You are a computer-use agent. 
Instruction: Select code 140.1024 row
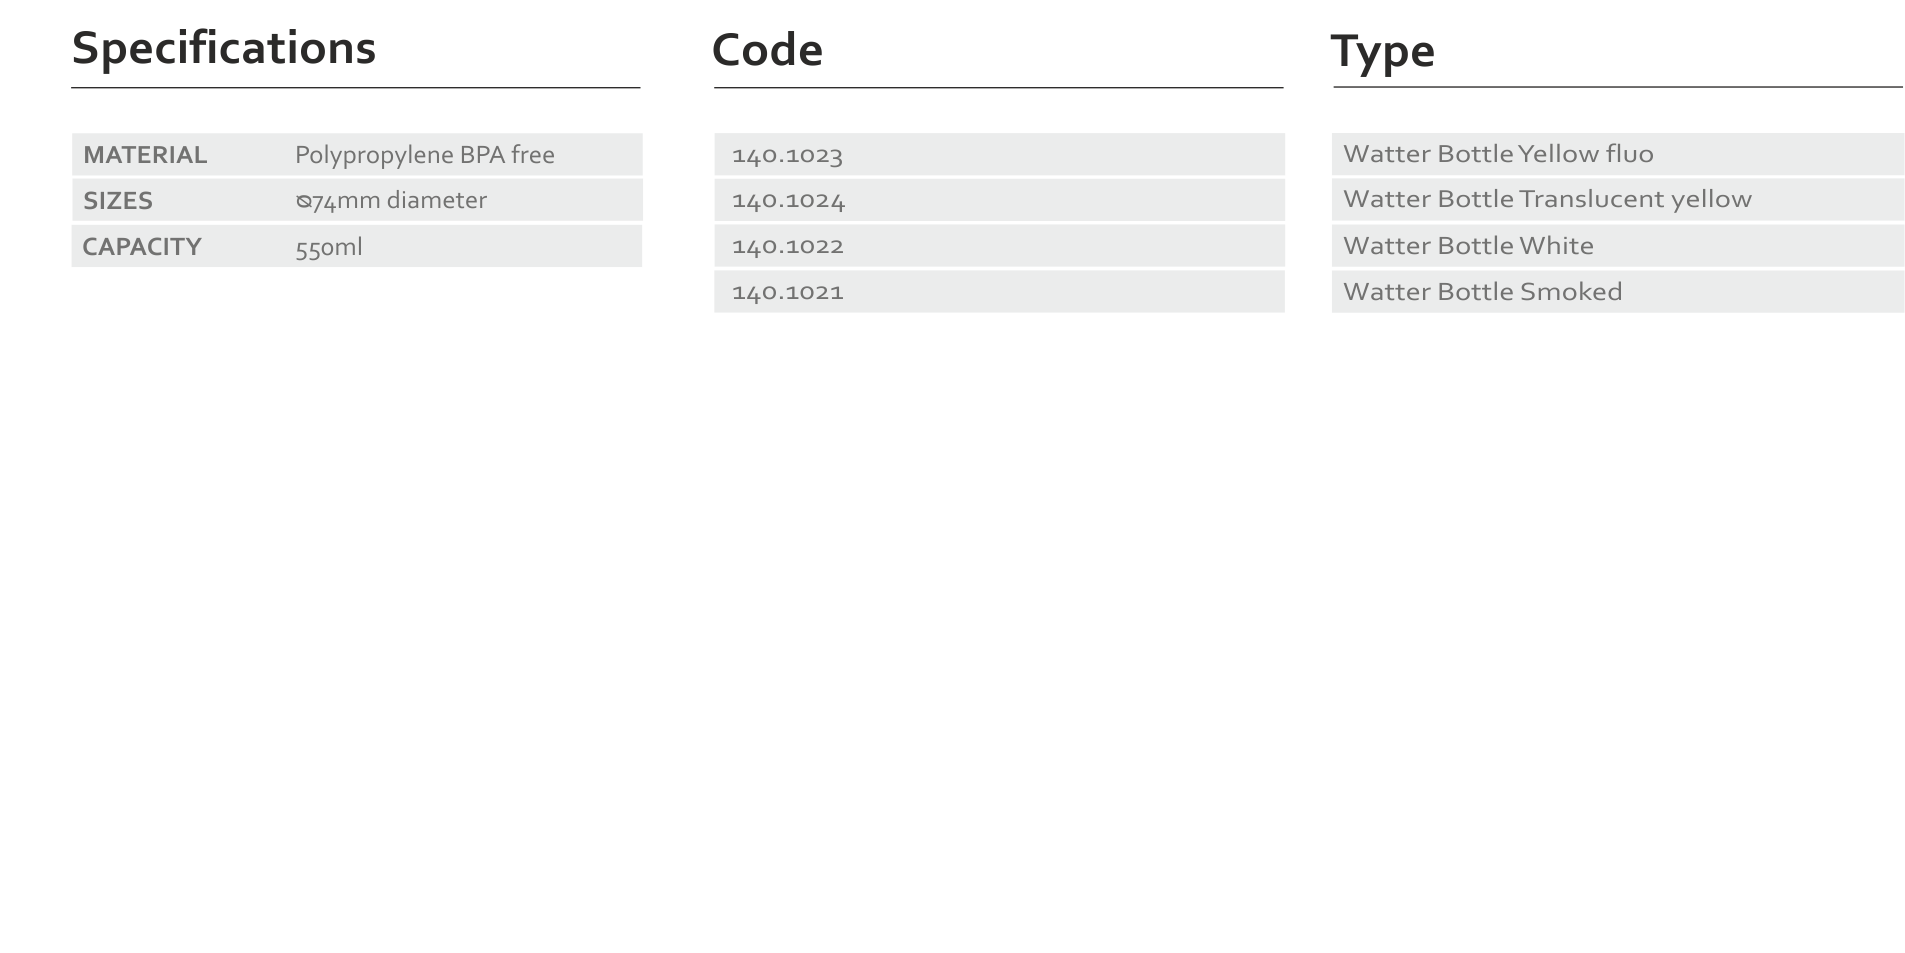(999, 200)
